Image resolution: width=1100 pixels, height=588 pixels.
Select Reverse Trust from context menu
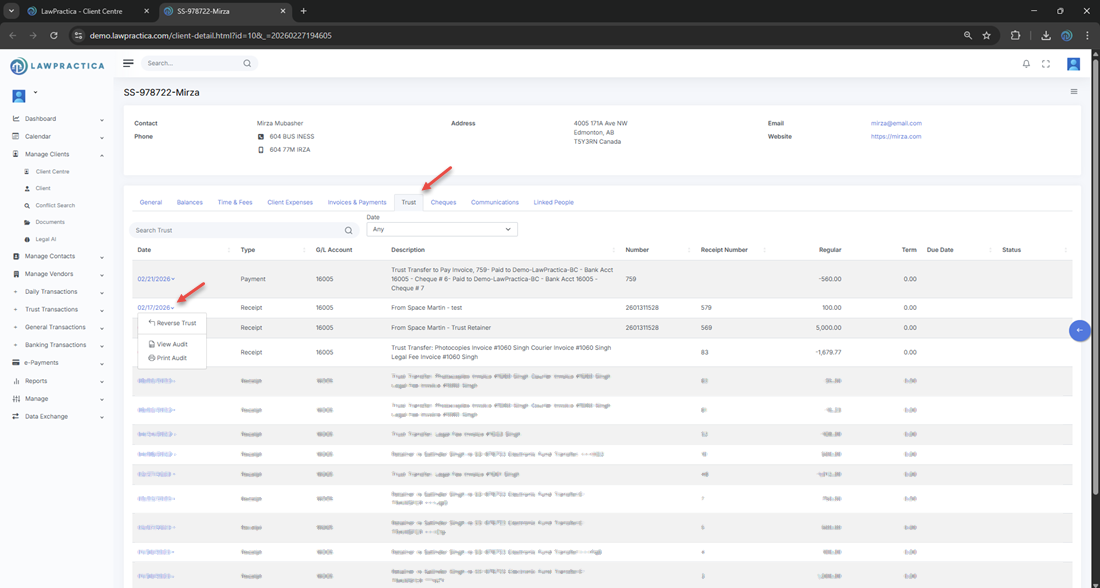tap(175, 323)
